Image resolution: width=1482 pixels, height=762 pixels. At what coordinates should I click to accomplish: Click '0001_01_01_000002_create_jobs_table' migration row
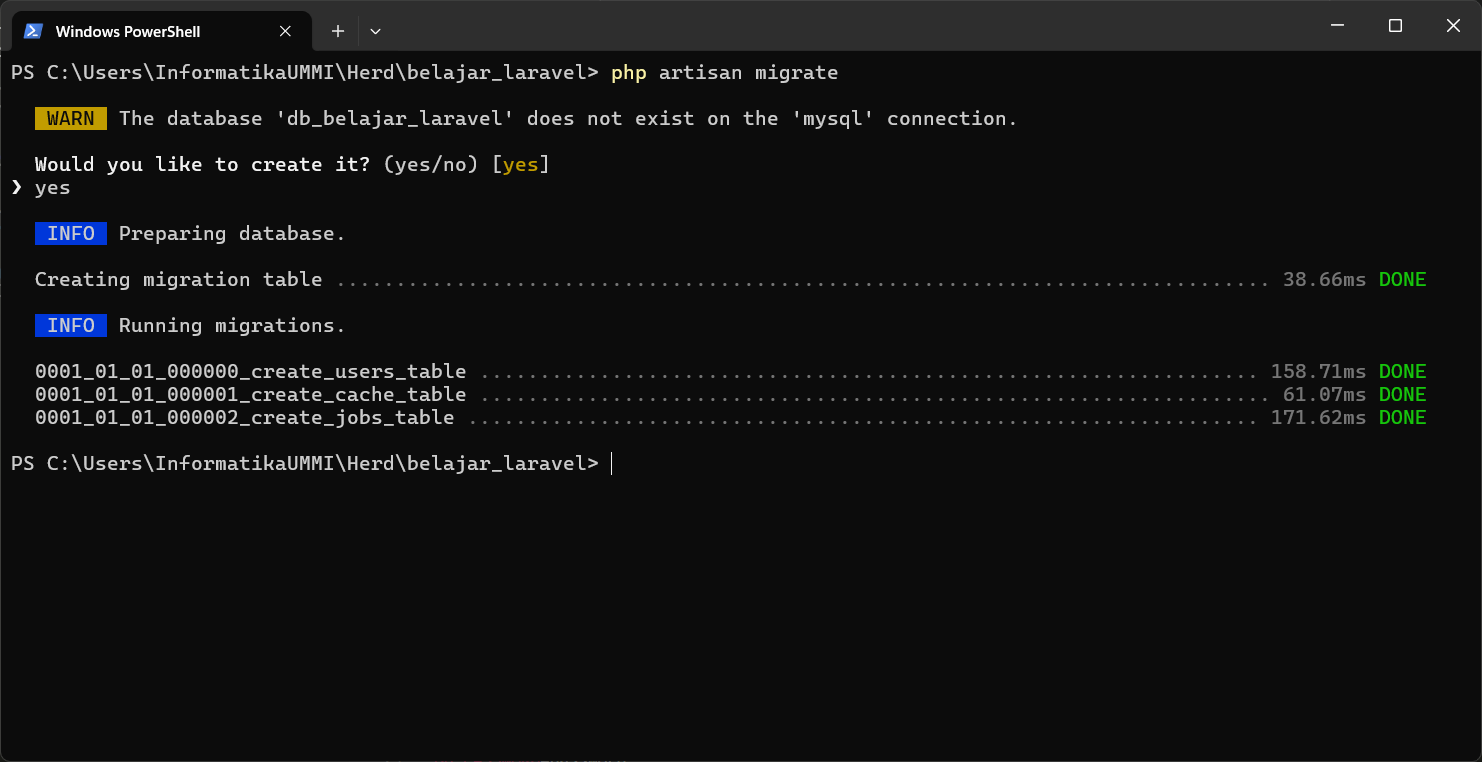pos(730,417)
